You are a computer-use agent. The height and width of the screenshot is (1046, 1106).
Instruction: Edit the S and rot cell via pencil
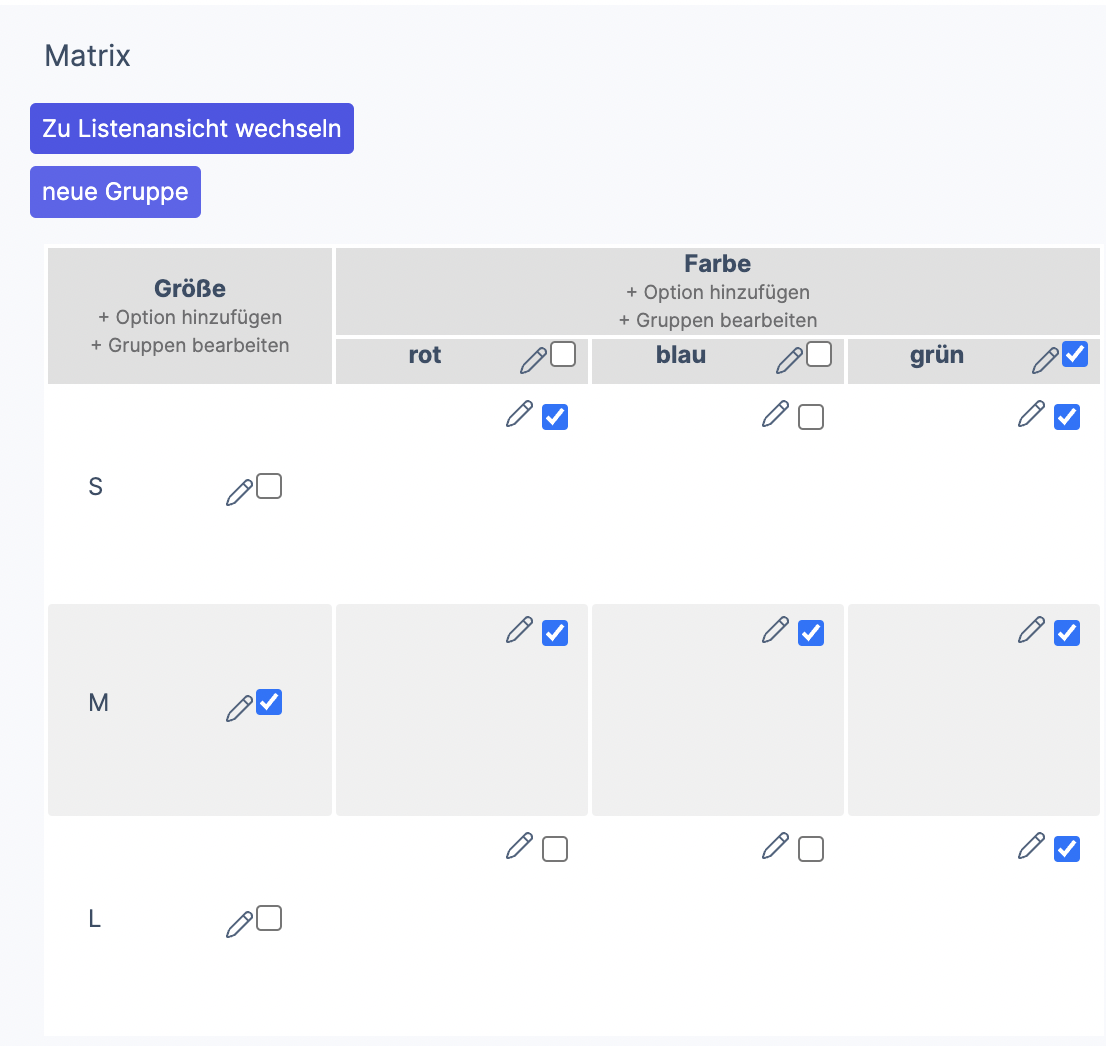point(519,414)
